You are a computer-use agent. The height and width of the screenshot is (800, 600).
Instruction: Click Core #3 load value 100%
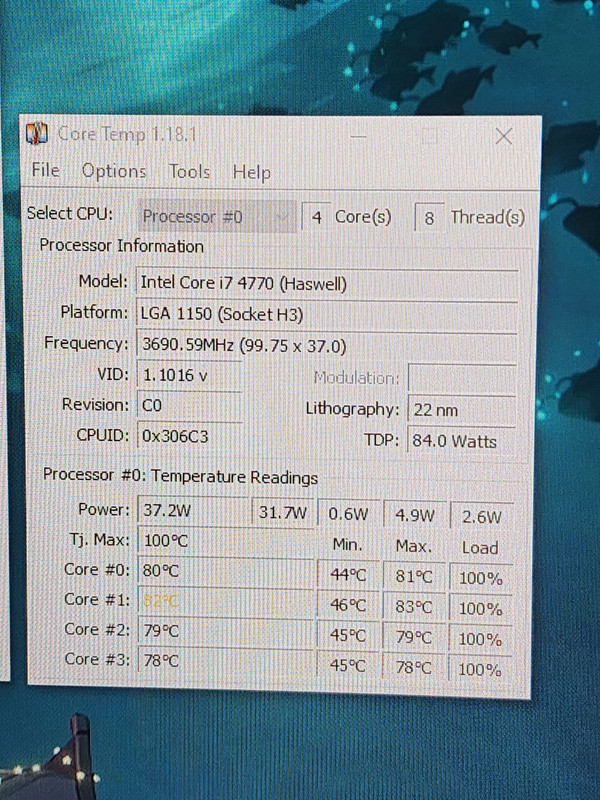480,669
